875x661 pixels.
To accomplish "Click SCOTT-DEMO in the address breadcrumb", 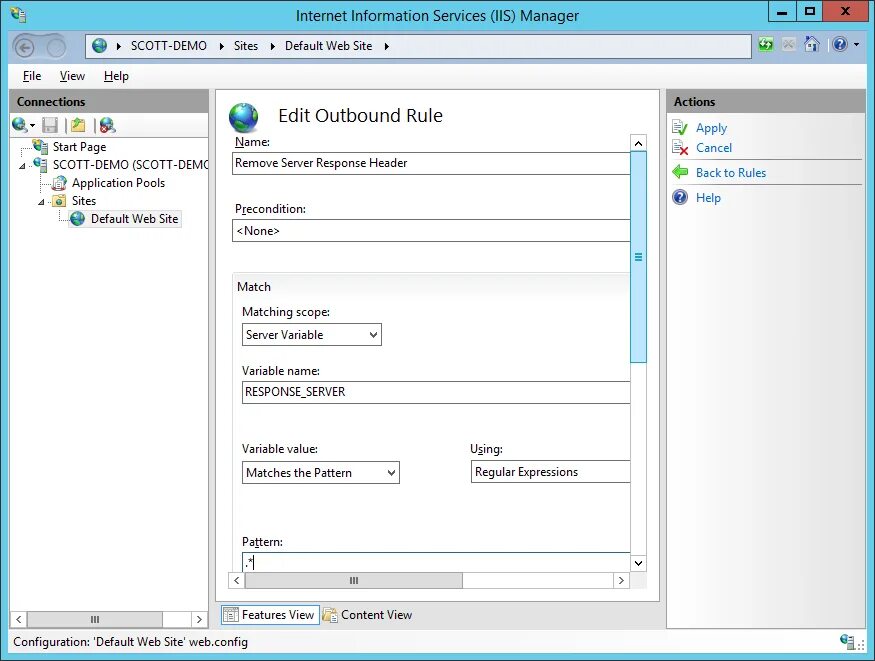I will (169, 46).
